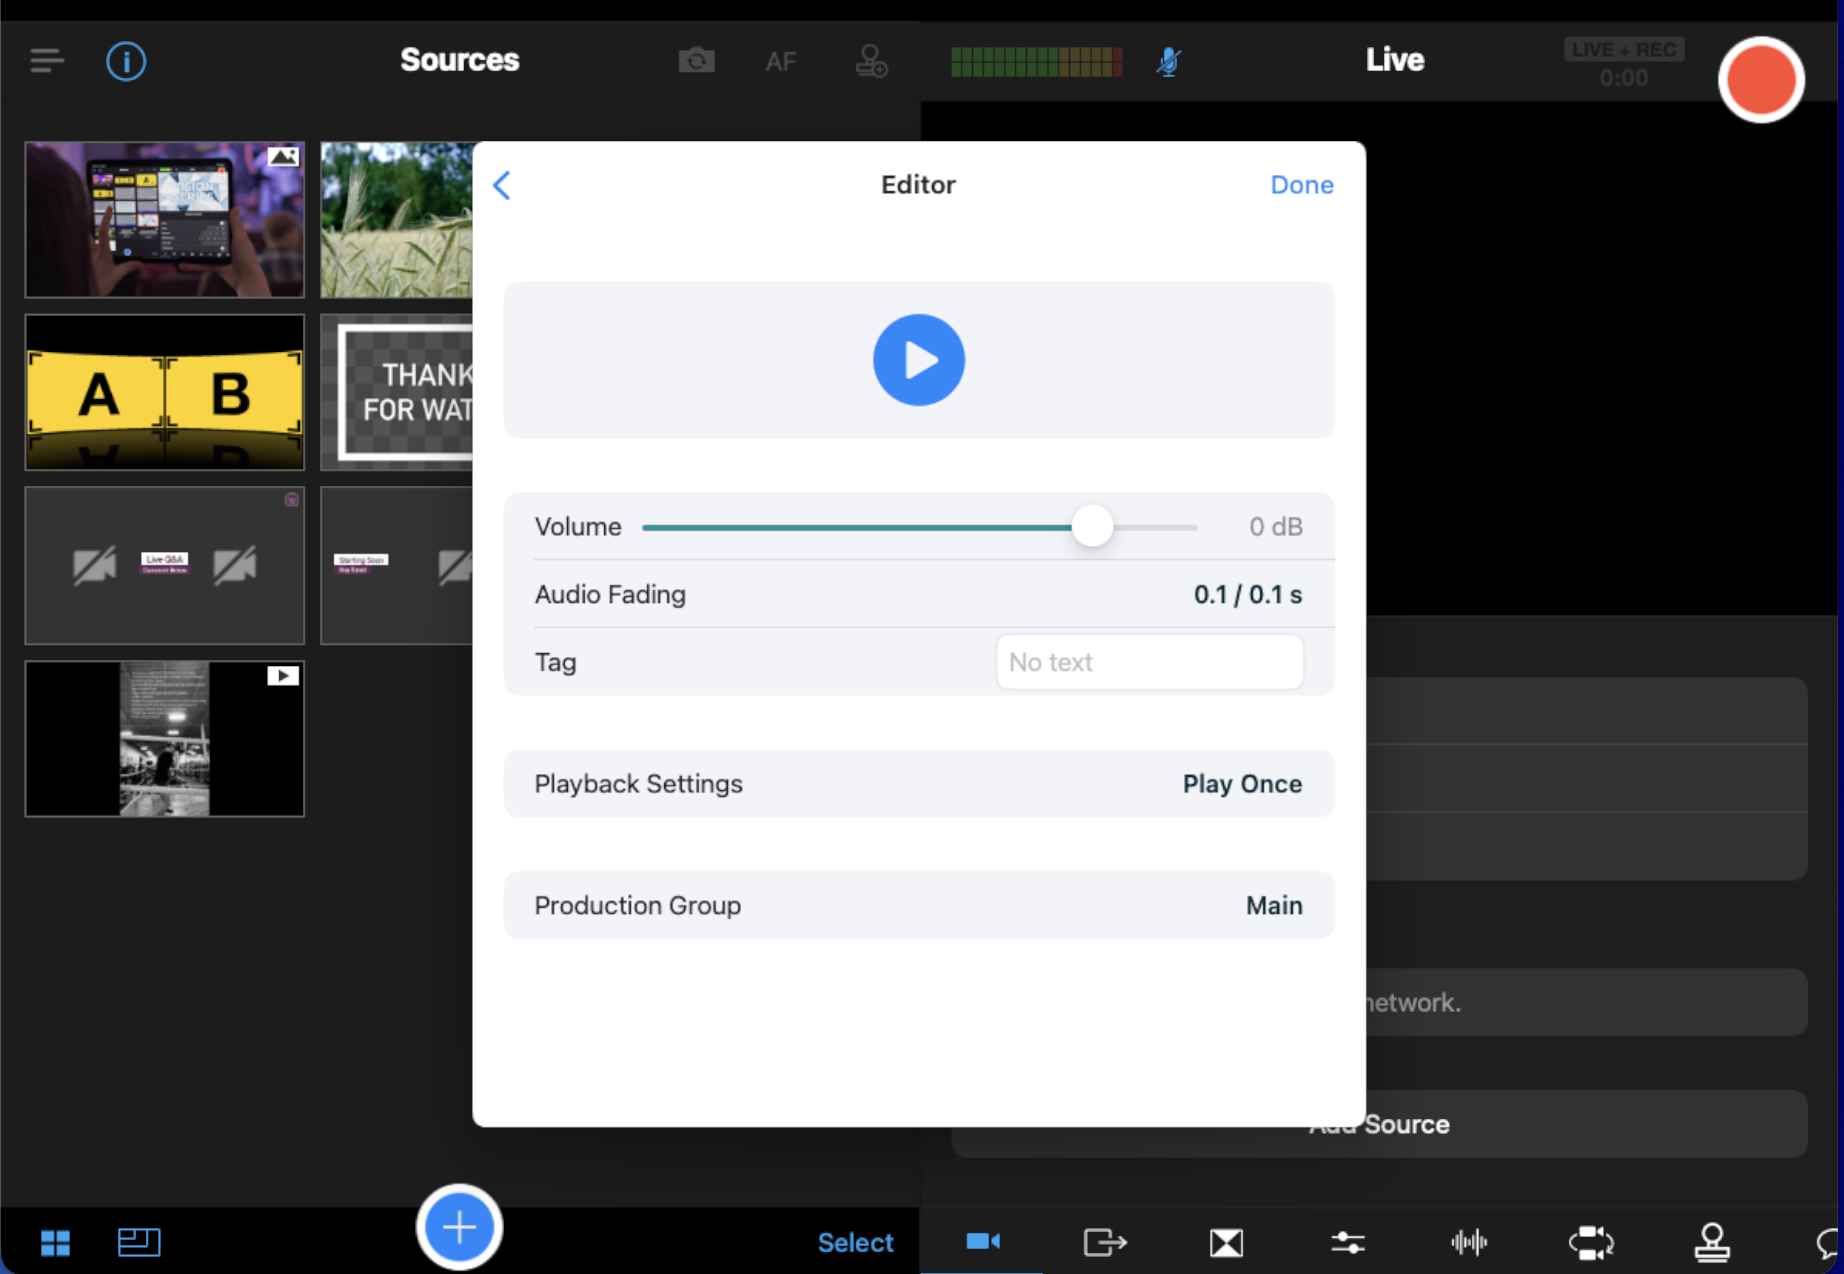Open the camera tab in bottom bar
Viewport: 1844px width, 1274px height.
983,1242
